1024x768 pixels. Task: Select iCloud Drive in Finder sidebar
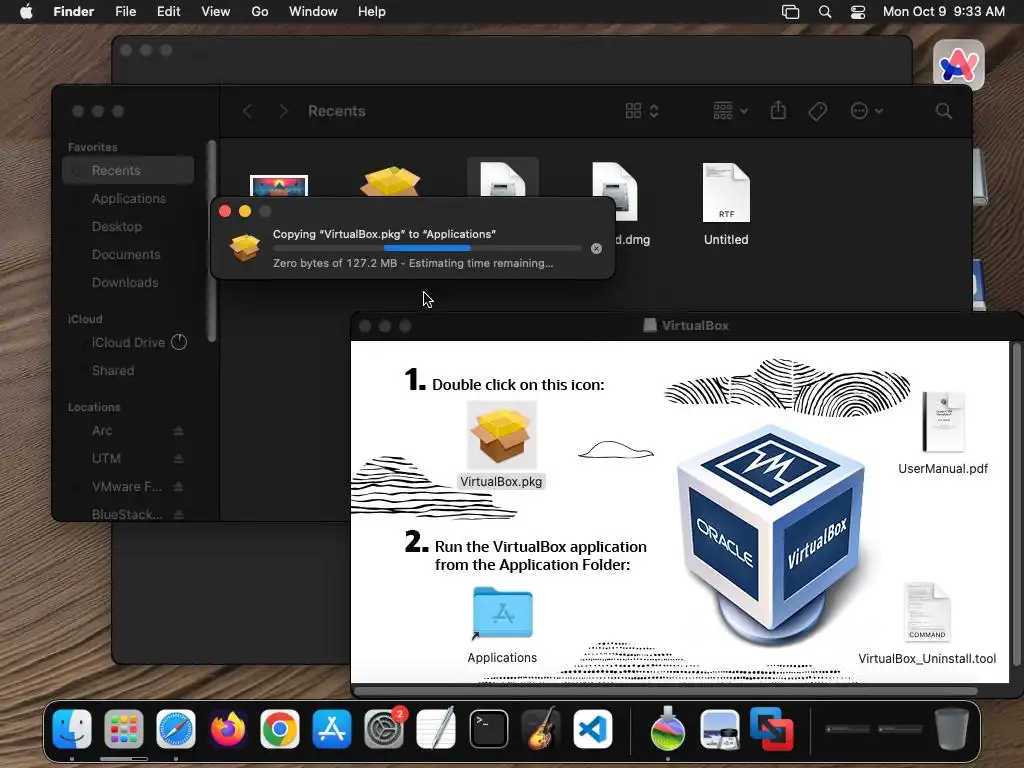click(128, 342)
